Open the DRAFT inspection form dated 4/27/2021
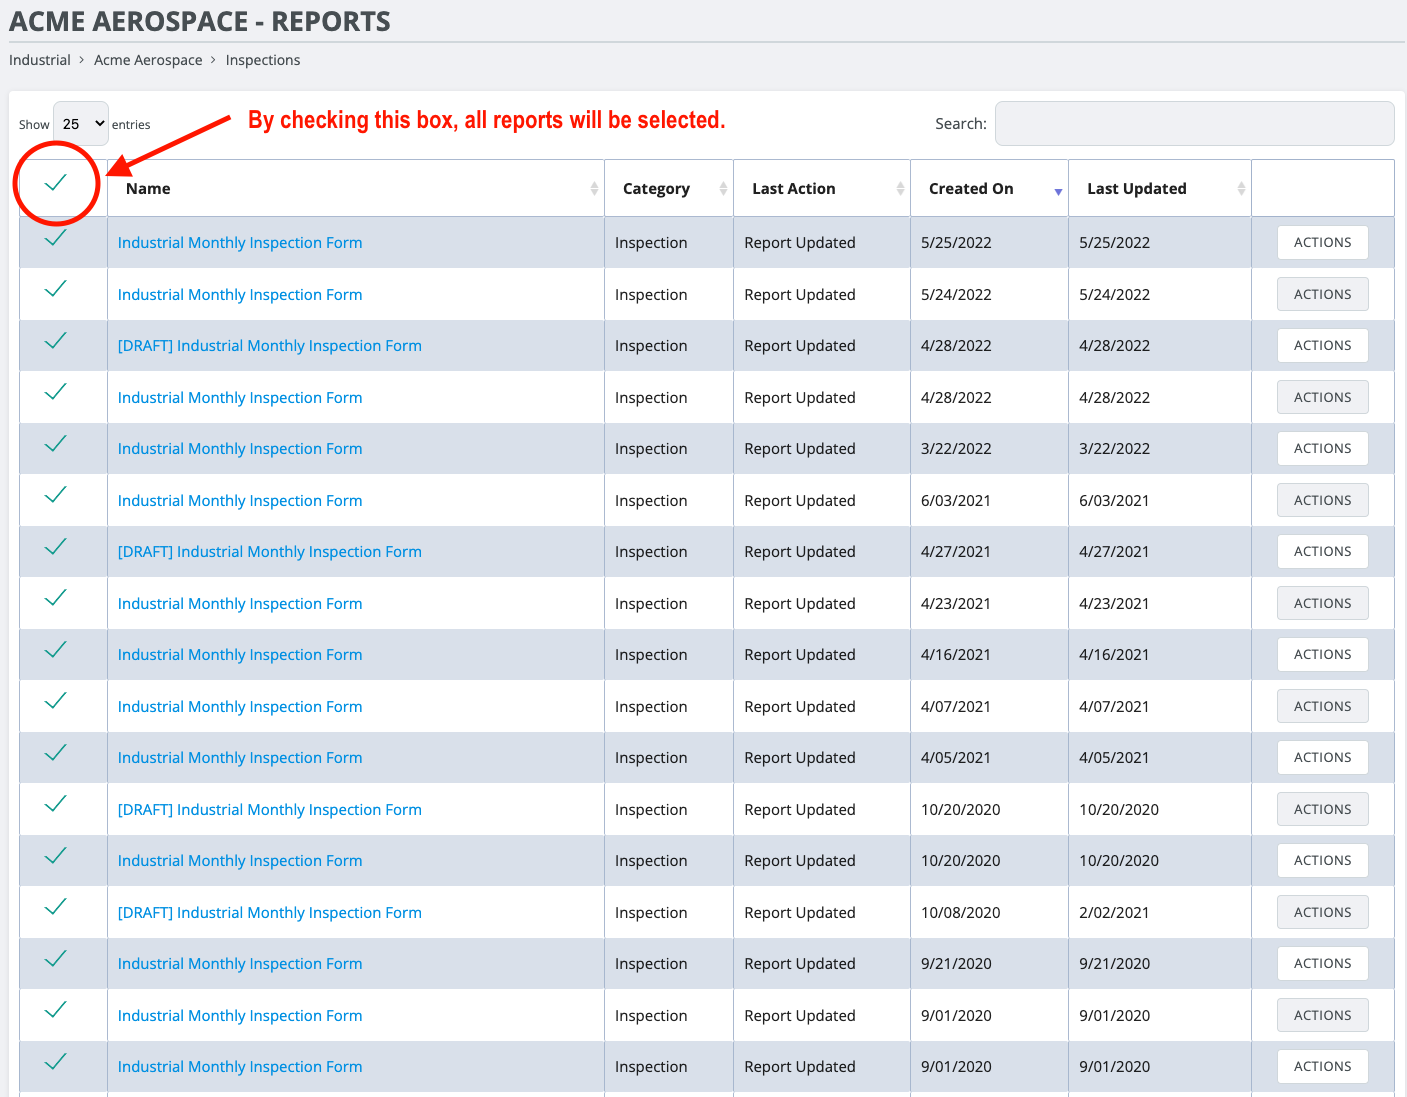The height and width of the screenshot is (1097, 1407). (270, 552)
